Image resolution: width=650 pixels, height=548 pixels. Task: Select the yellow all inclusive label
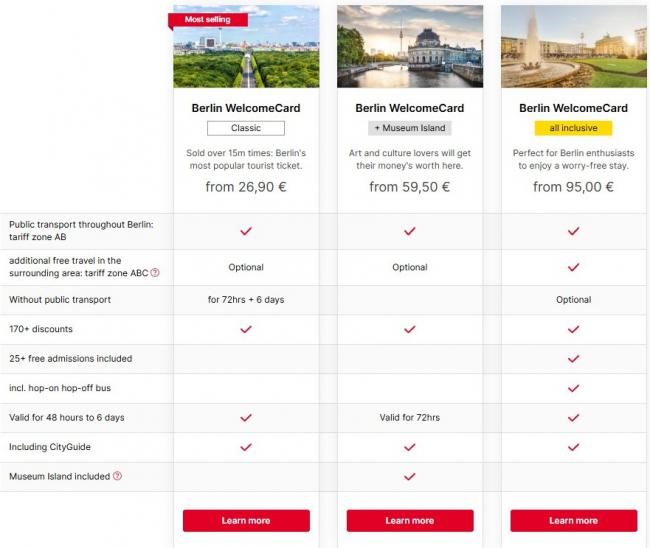573,128
